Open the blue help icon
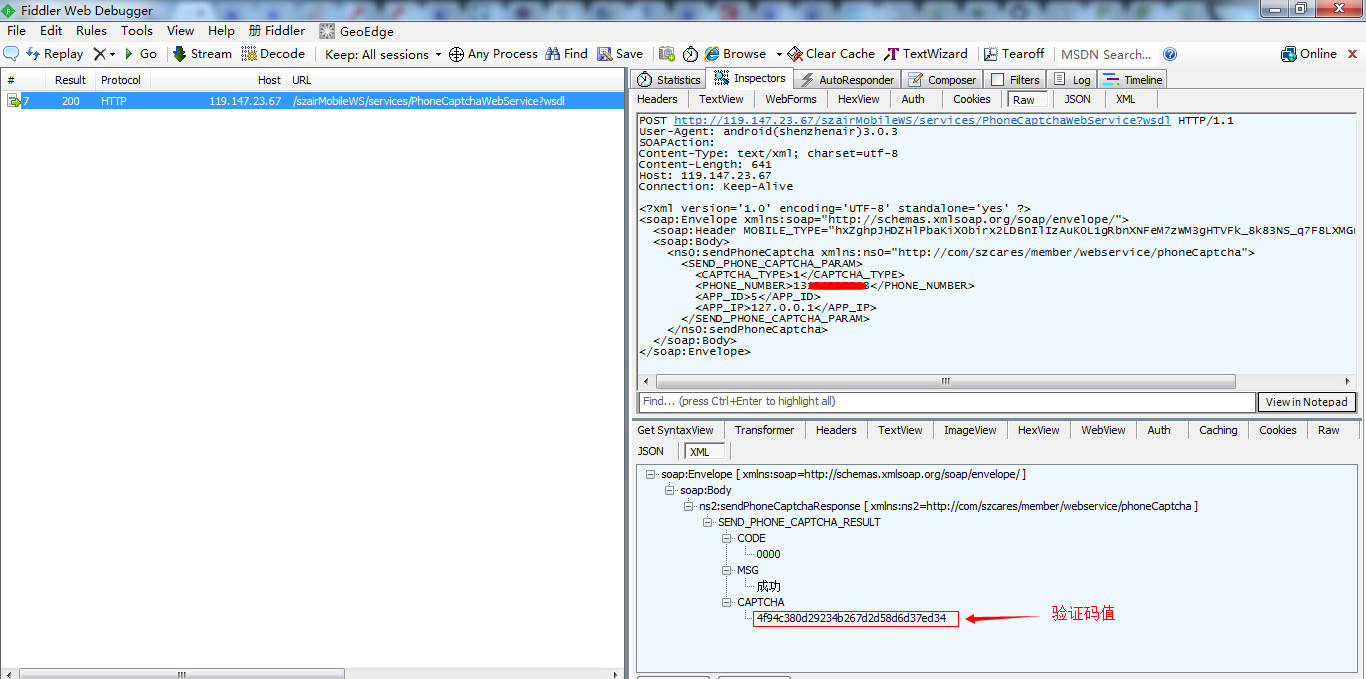This screenshot has width=1366, height=679. (1170, 54)
